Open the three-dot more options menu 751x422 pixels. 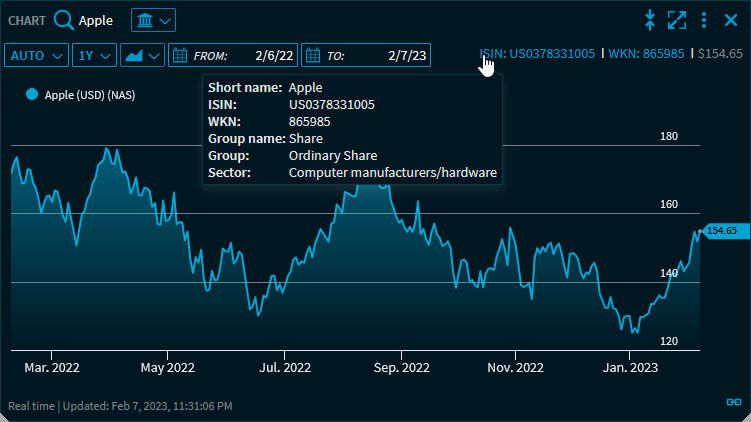pyautogui.click(x=704, y=20)
